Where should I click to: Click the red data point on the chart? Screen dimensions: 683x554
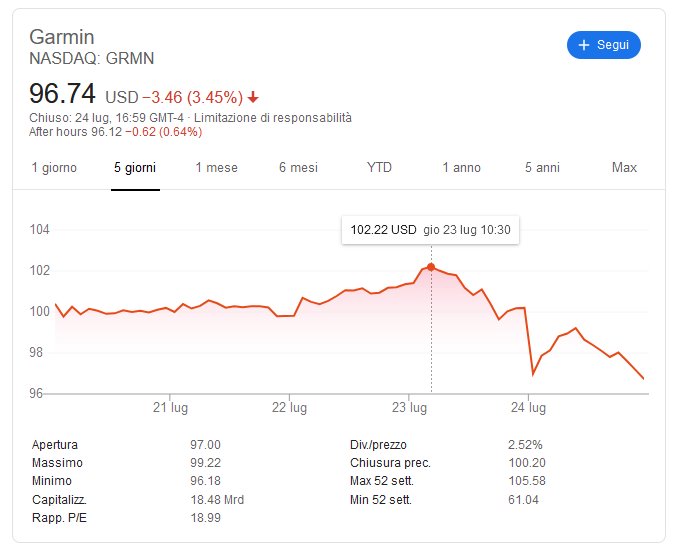tap(431, 267)
